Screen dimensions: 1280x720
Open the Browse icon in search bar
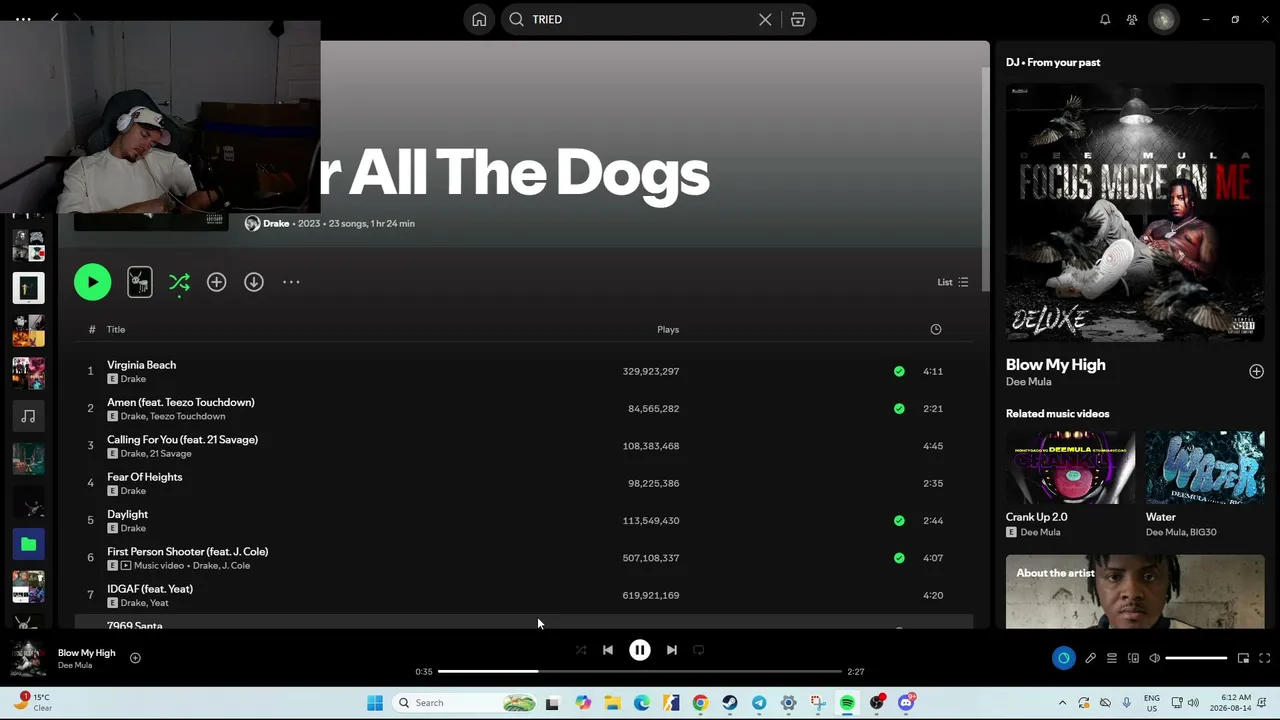798,19
